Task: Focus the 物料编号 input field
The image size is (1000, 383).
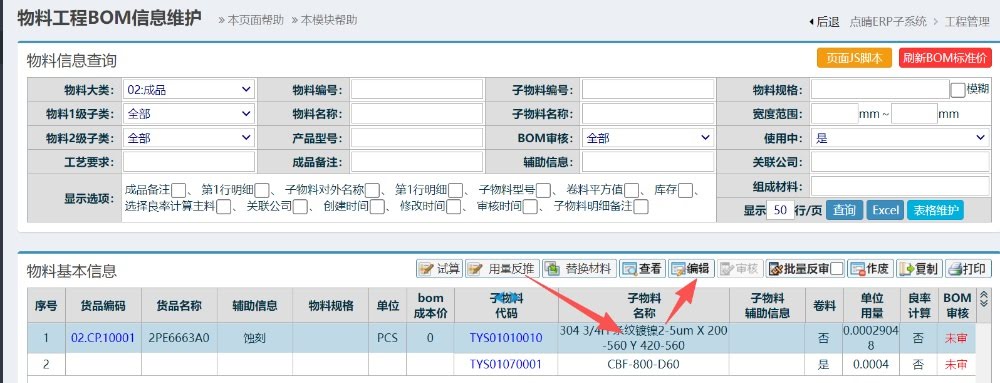Action: click(416, 90)
